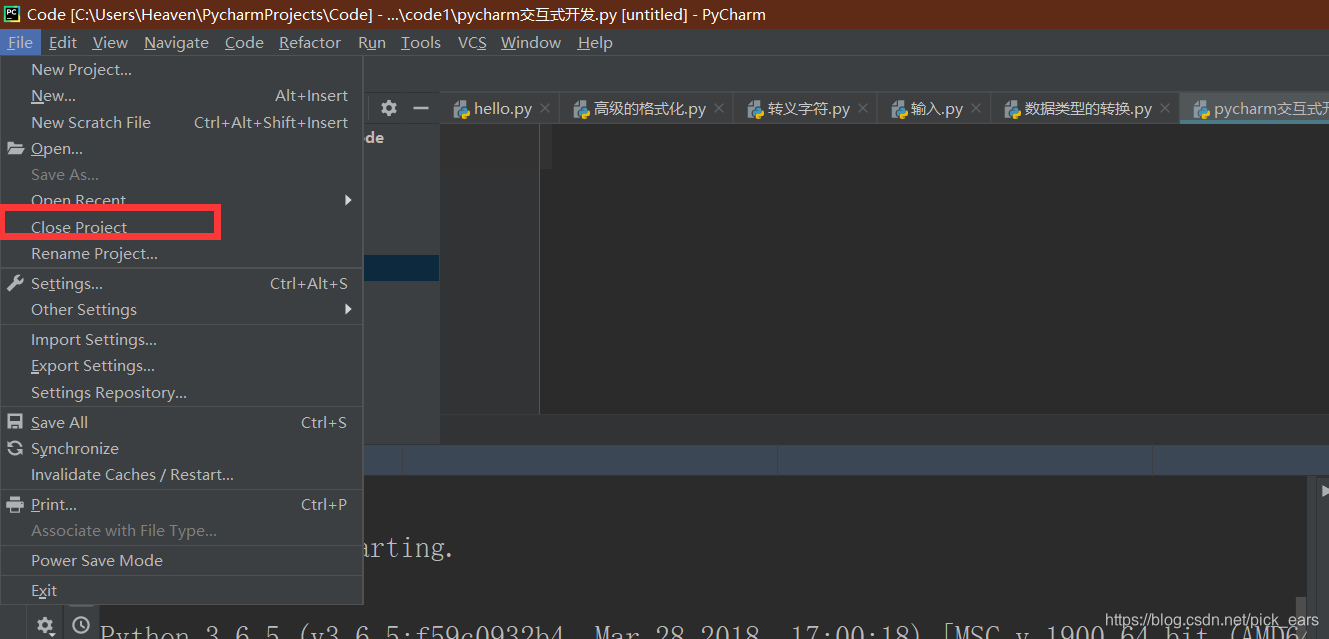Open the Refactor menu

[x=310, y=42]
